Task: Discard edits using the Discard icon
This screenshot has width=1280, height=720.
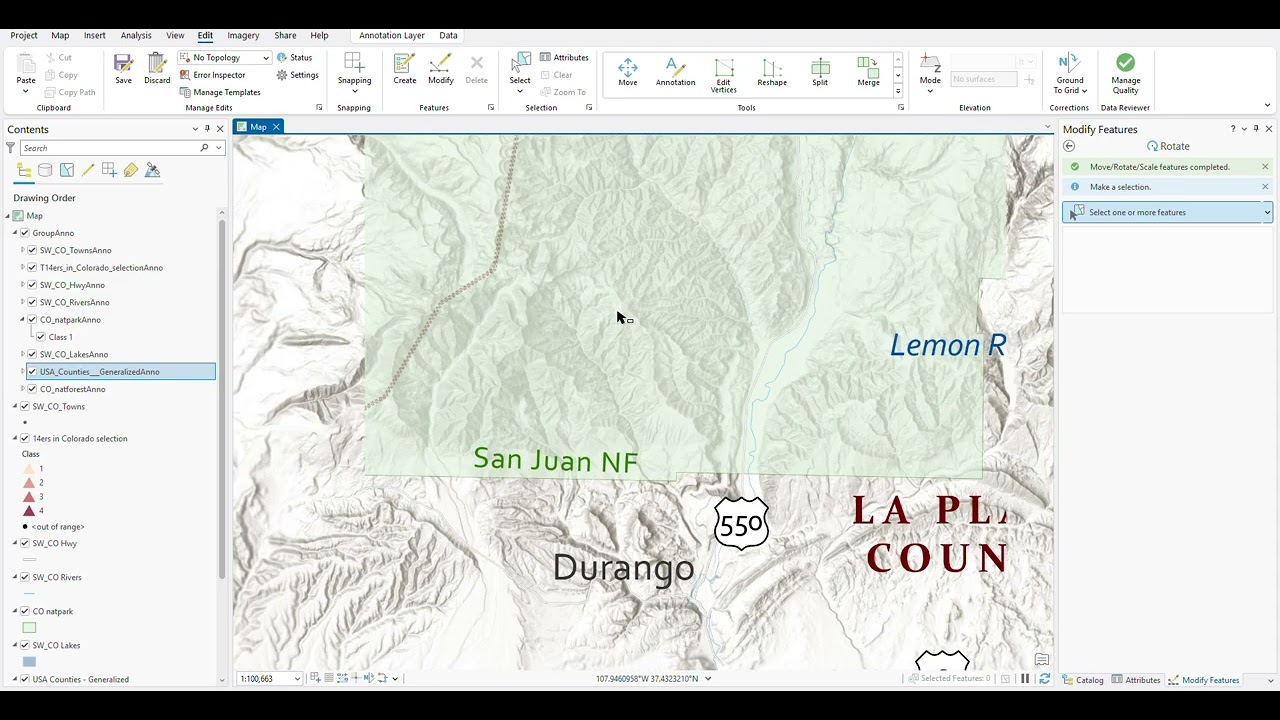Action: point(157,69)
